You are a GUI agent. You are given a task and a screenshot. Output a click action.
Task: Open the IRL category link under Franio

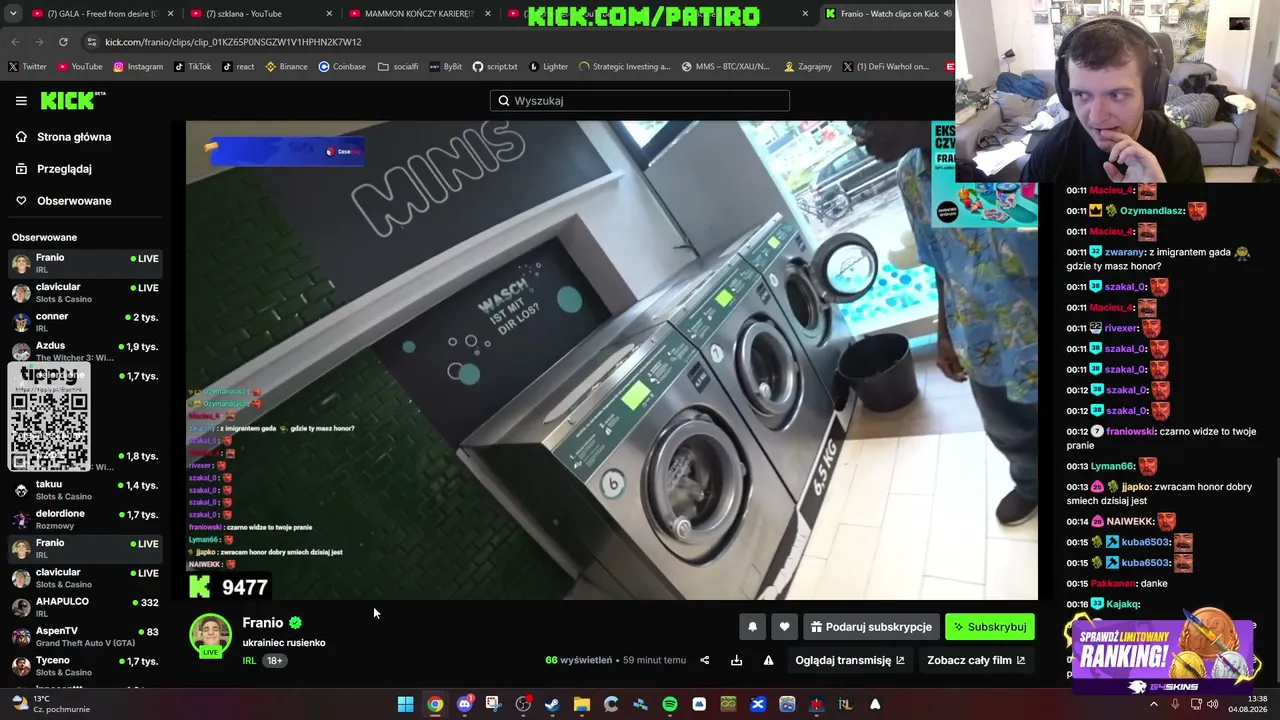coord(249,661)
